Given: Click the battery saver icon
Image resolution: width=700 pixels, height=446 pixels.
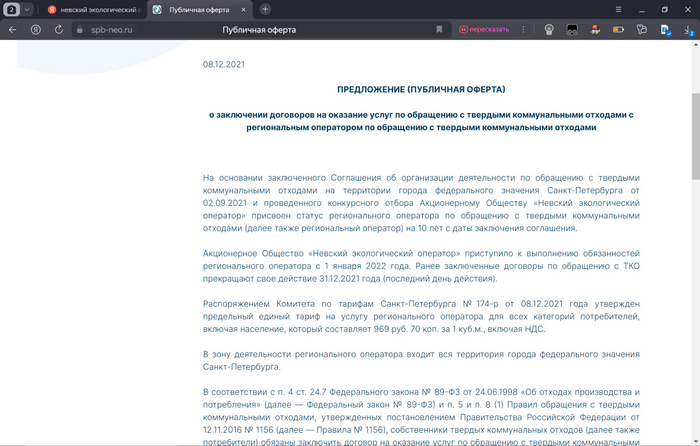Looking at the screenshot, I should (618, 29).
